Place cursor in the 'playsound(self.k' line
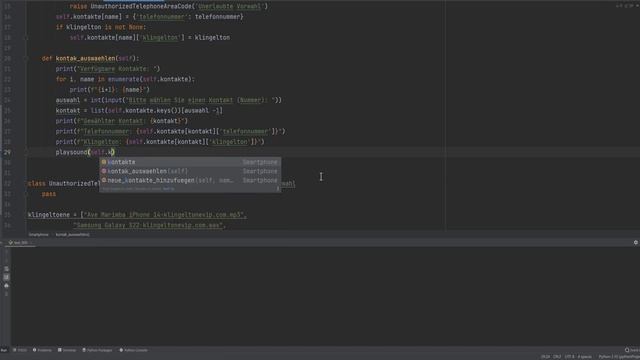Screen dimensions: 640x360 pyautogui.click(x=85, y=152)
